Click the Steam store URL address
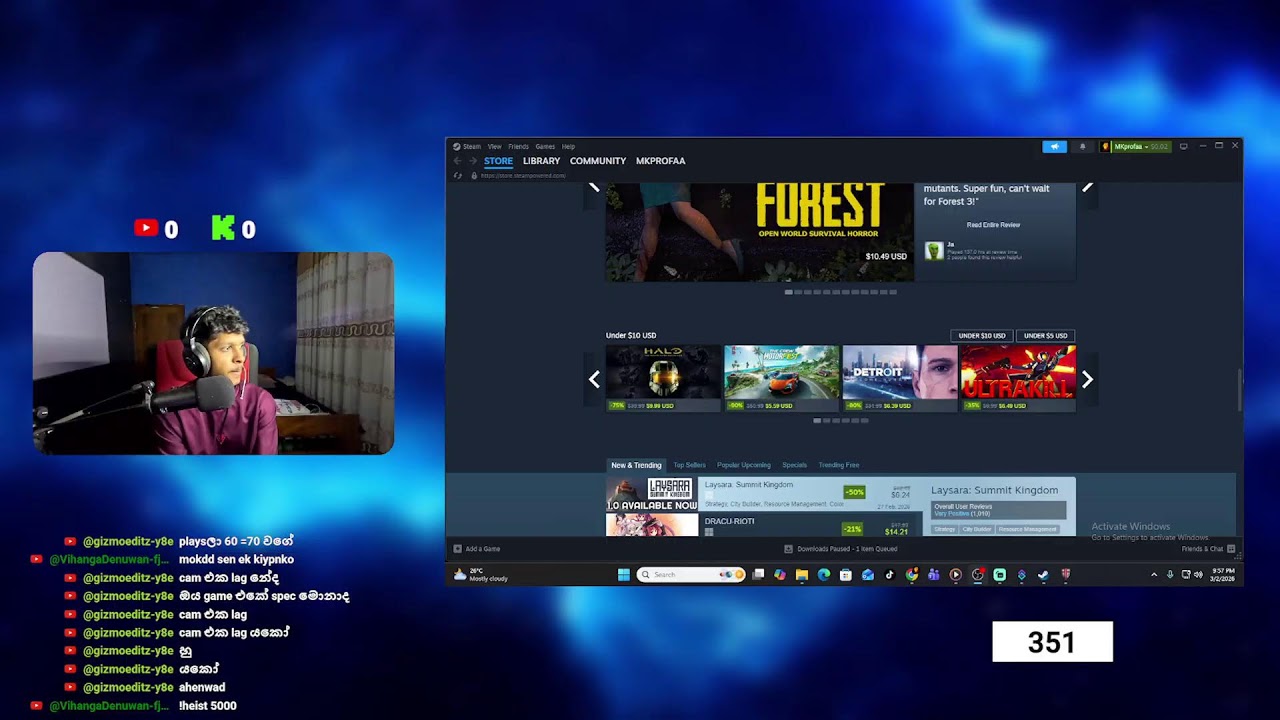Screen dimensions: 1280x720 point(523,175)
